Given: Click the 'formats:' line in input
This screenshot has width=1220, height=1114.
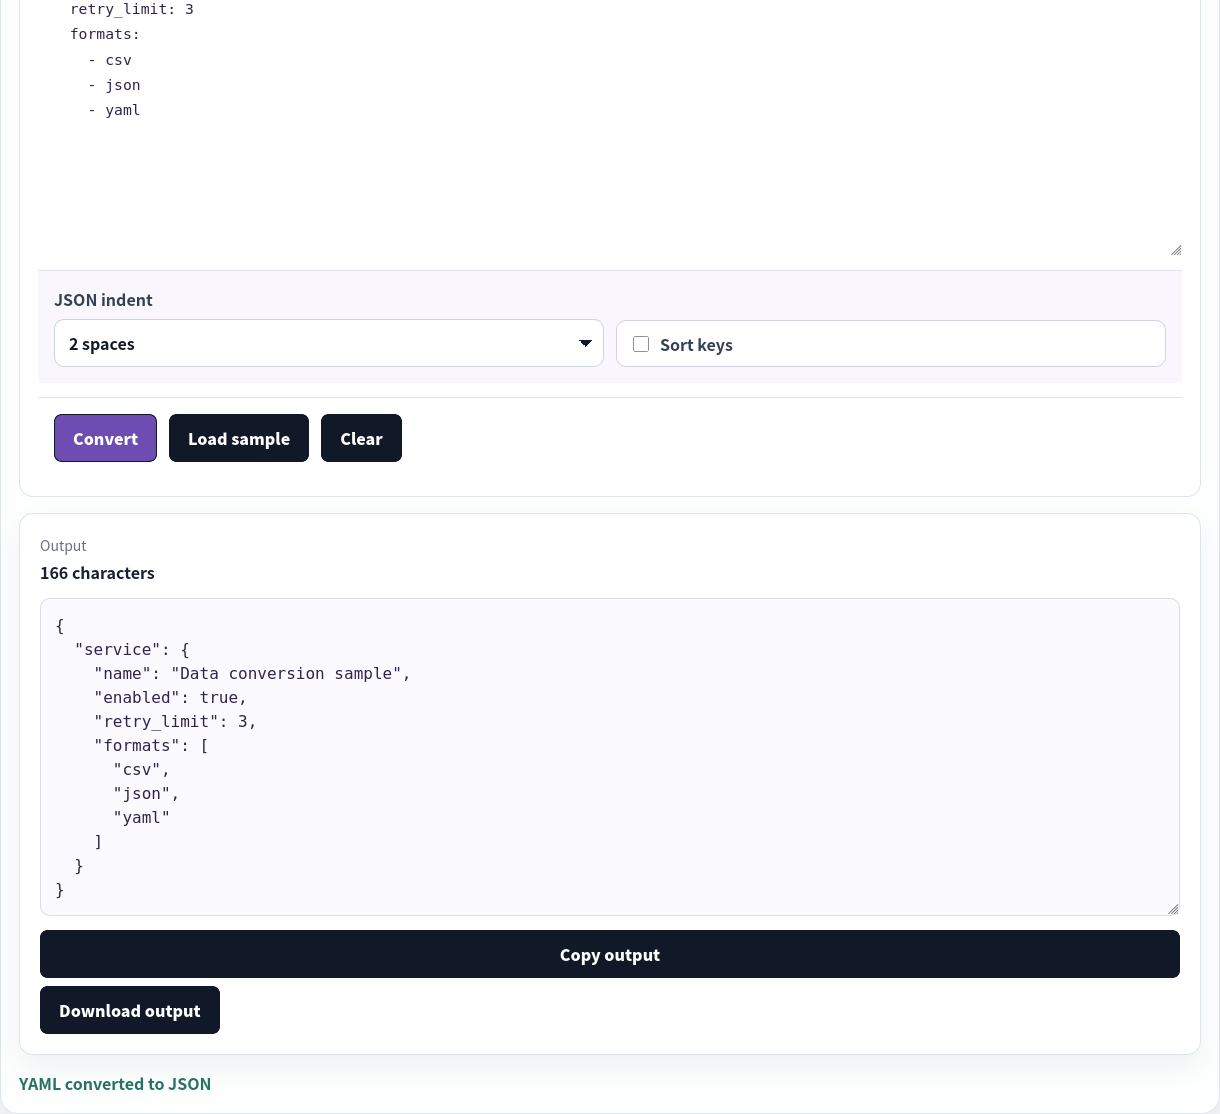Looking at the screenshot, I should [x=105, y=34].
